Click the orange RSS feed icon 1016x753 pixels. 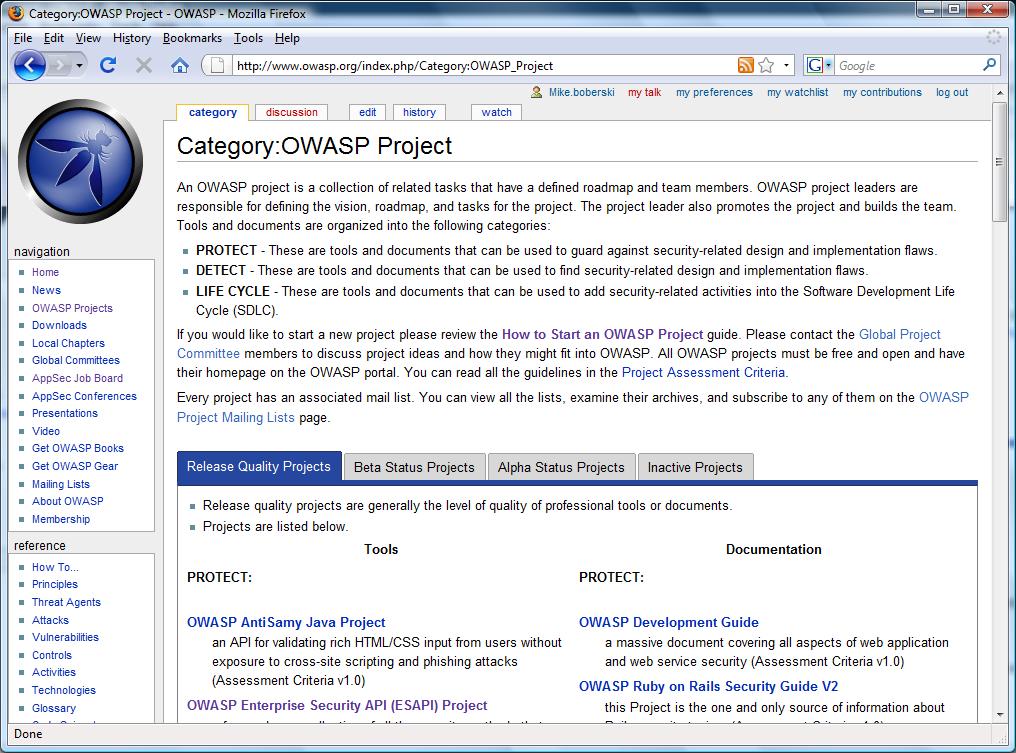(745, 65)
